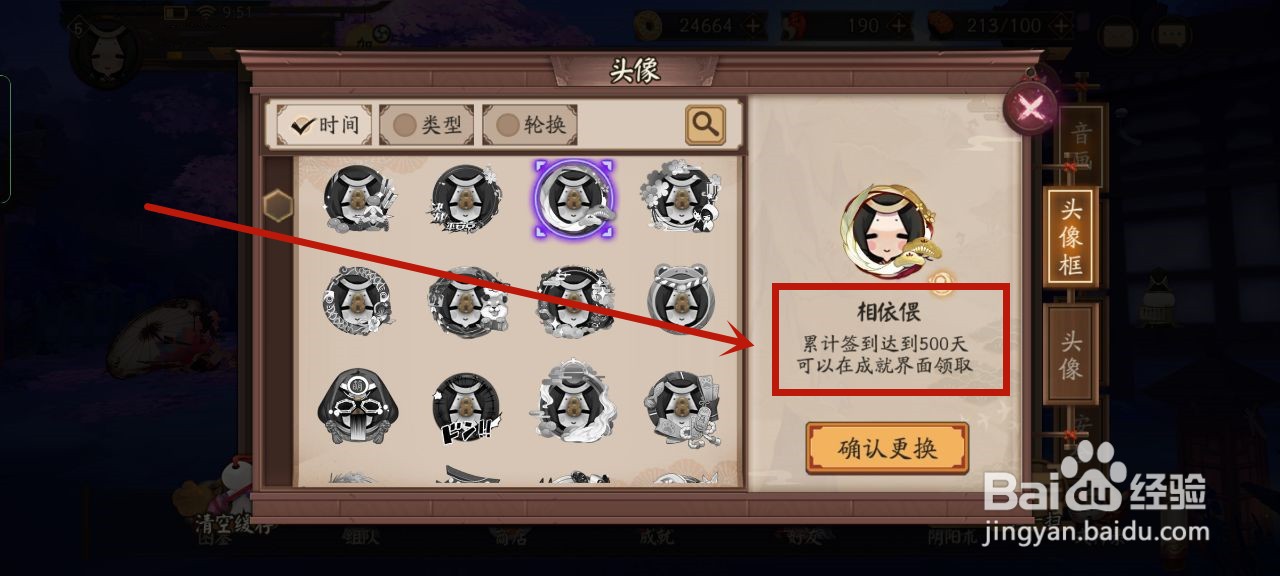Switch to the 头像 side tab
1280x576 pixels.
(x=1071, y=354)
